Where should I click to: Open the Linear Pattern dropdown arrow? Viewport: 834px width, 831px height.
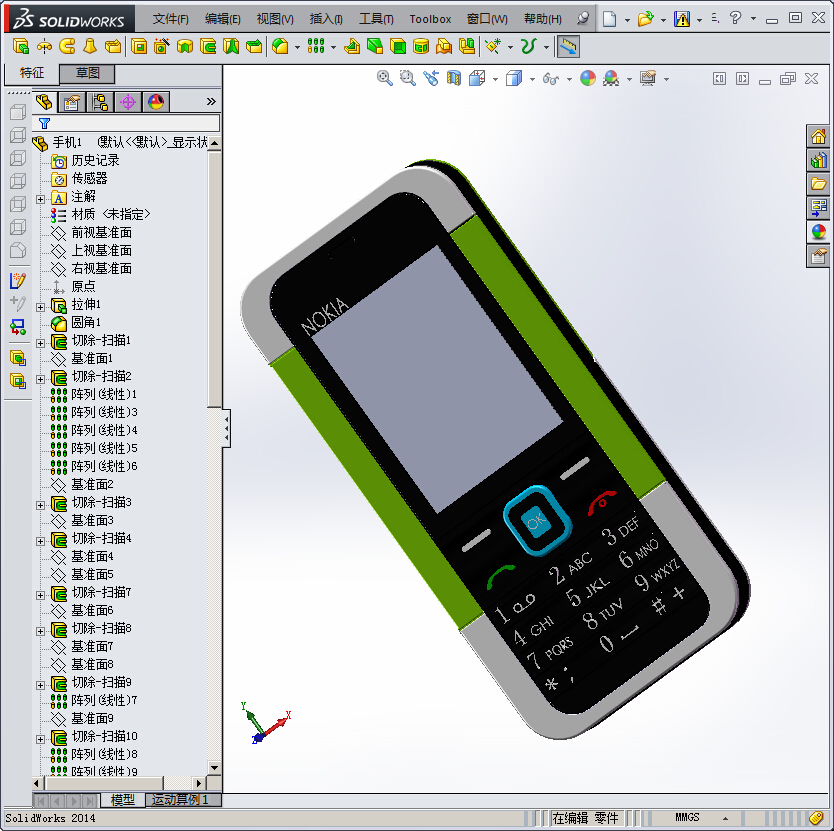coord(333,47)
